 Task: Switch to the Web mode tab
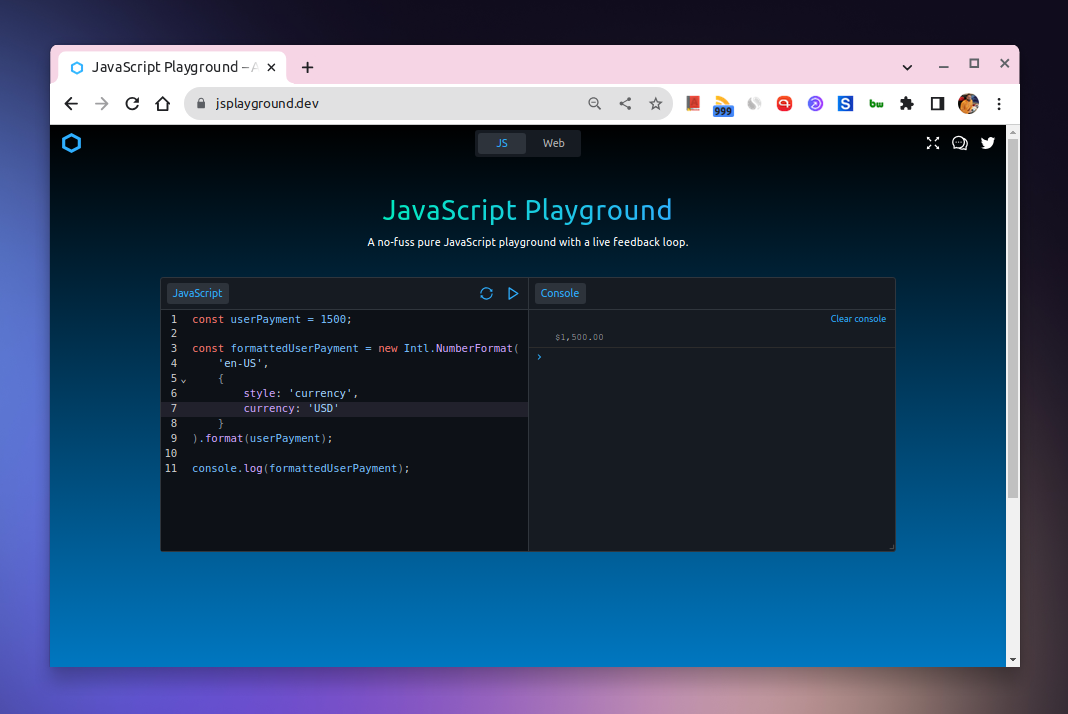[553, 143]
